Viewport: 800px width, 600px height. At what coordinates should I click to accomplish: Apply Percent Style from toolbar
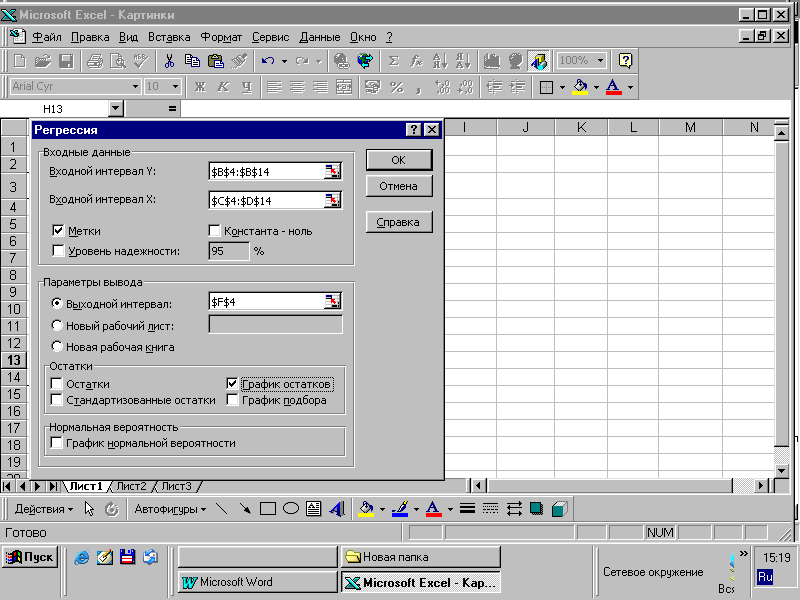[396, 87]
